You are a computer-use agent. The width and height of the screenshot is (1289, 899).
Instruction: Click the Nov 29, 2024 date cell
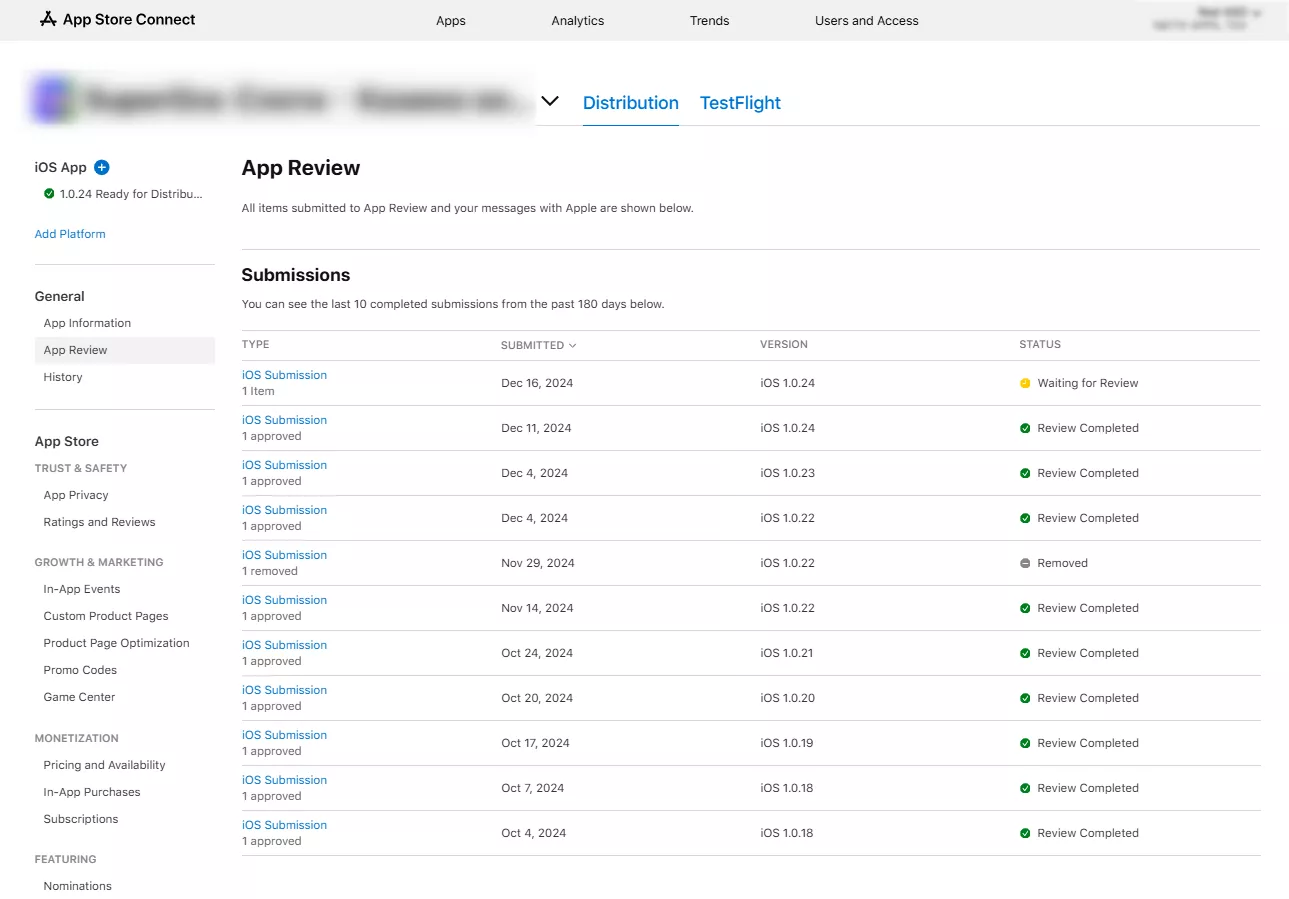538,563
